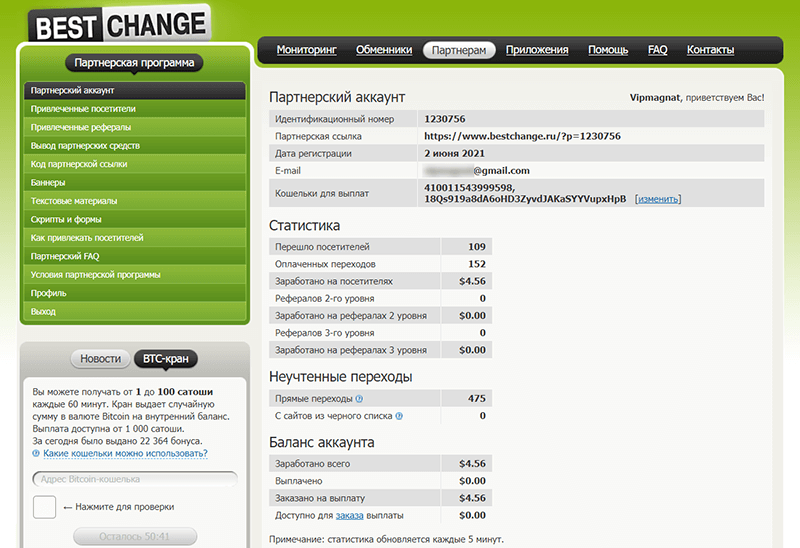Open Привлеченные посетители in sidebar

point(135,109)
